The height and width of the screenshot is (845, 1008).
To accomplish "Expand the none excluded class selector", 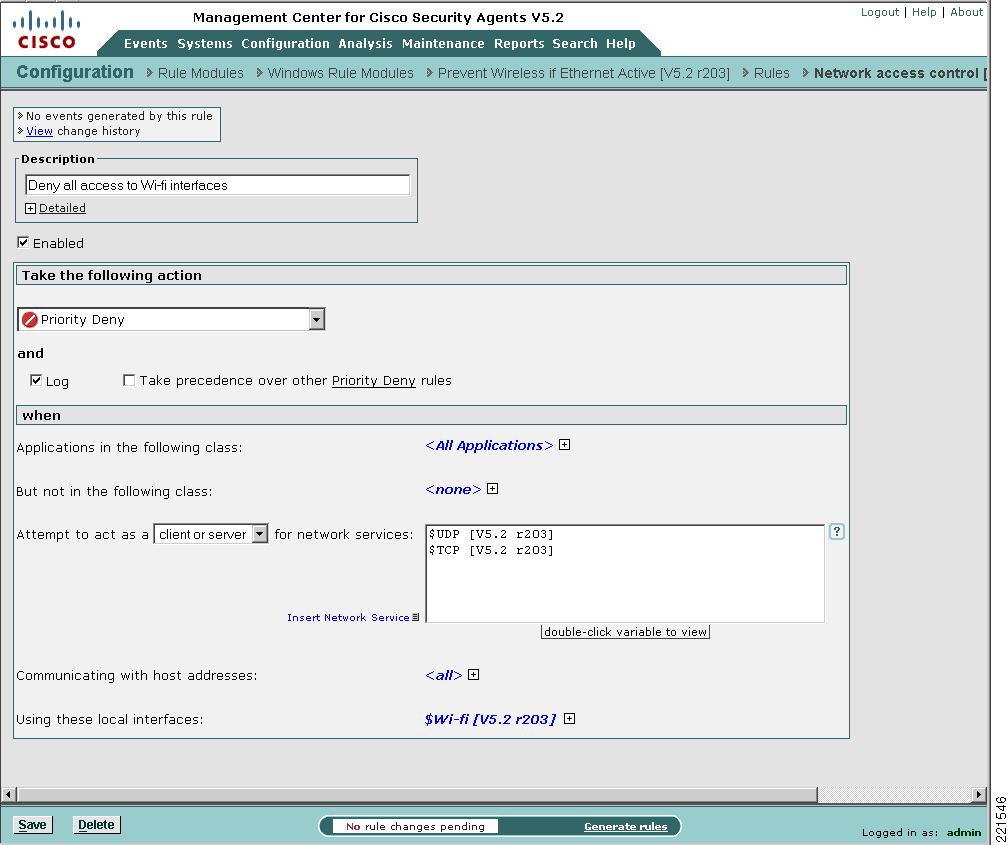I will pyautogui.click(x=492, y=489).
